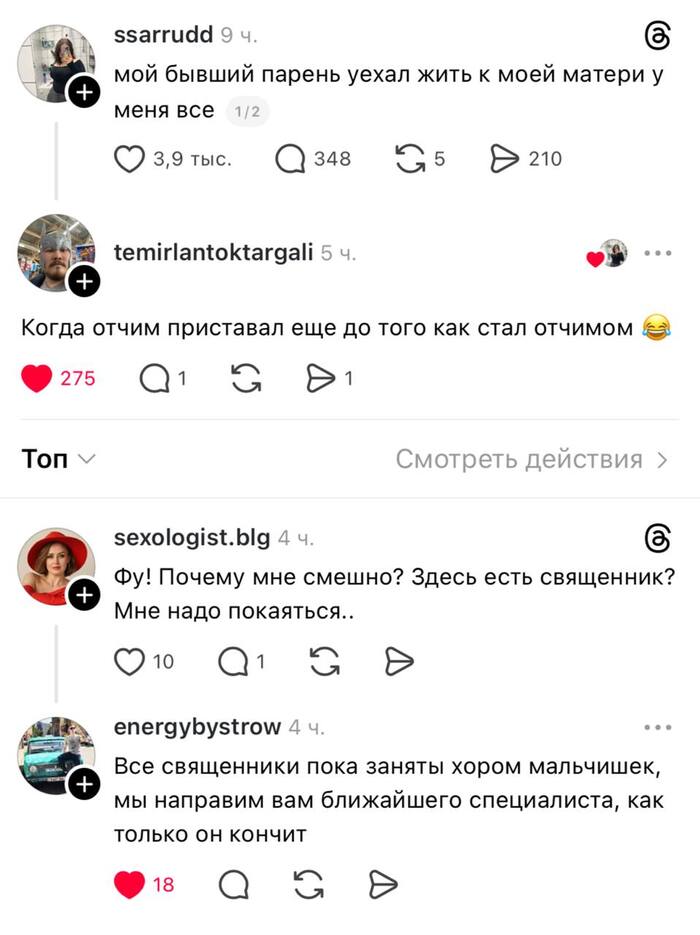Screen dimensions: 700x935
Task: Click the share arrow under sexologist.blg's comment
Action: pyautogui.click(x=398, y=661)
